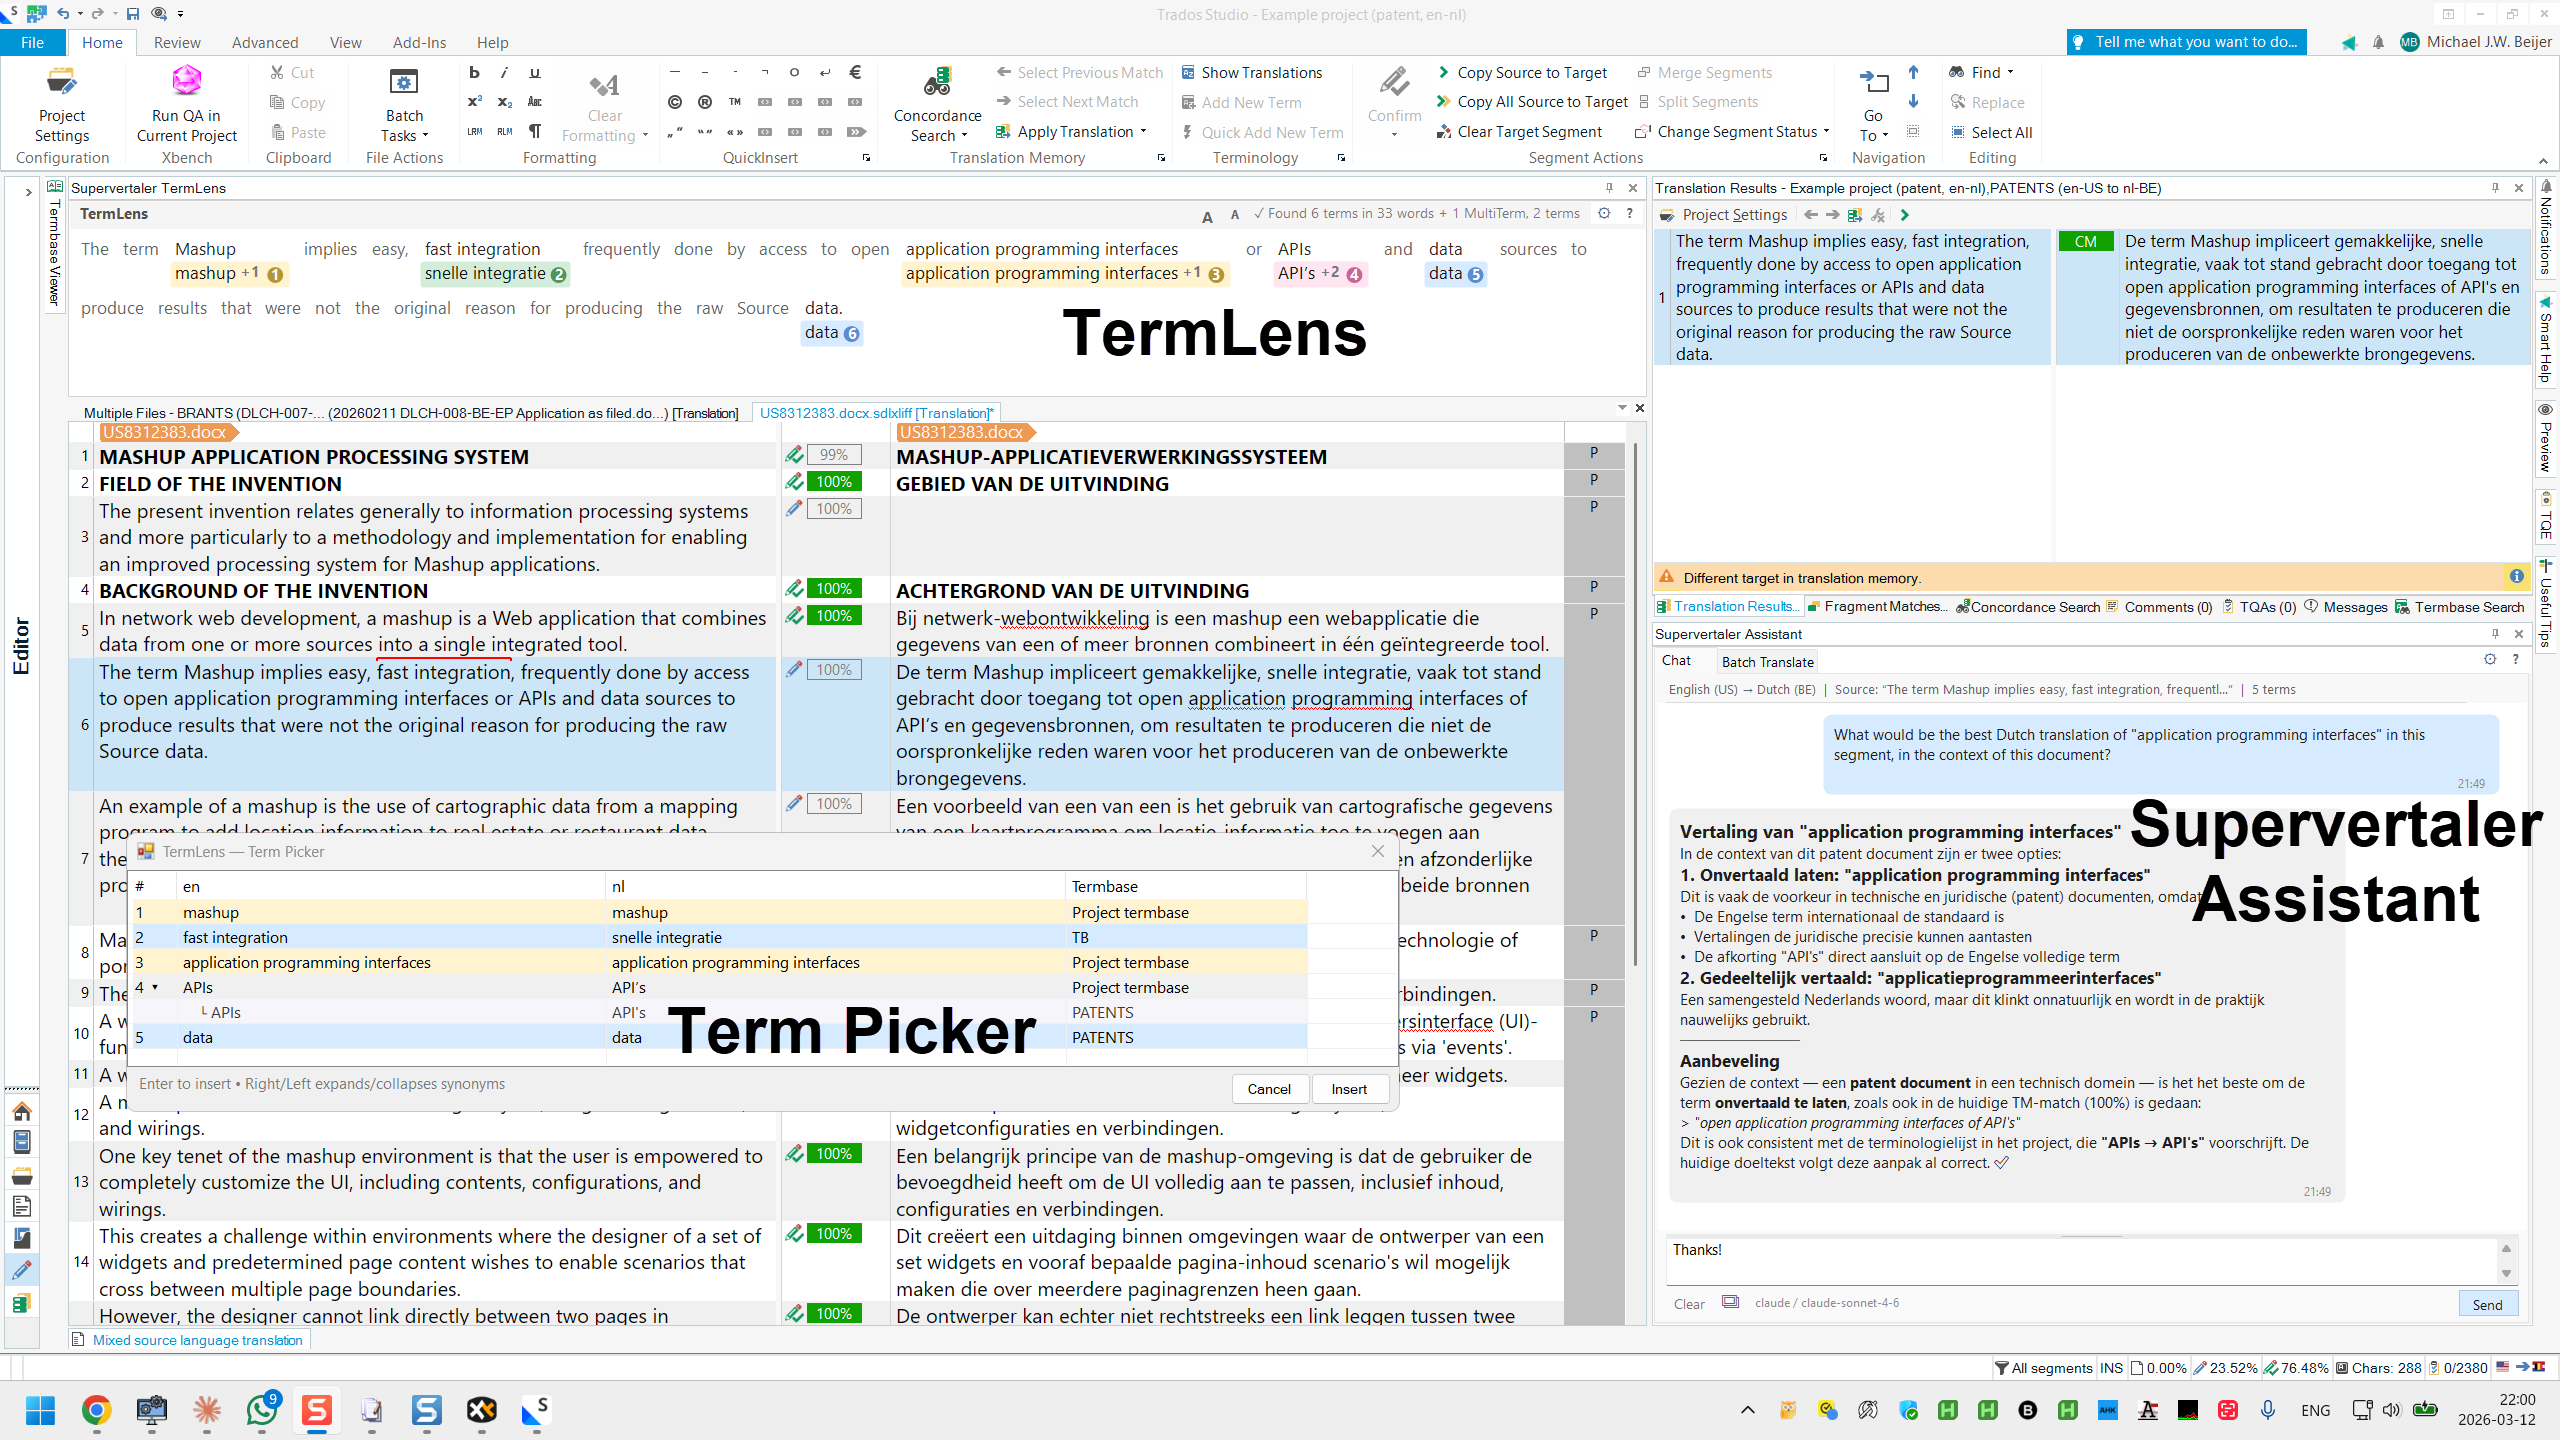The image size is (2562, 1440).
Task: Open the Batch Translate tab
Action: (x=1767, y=661)
